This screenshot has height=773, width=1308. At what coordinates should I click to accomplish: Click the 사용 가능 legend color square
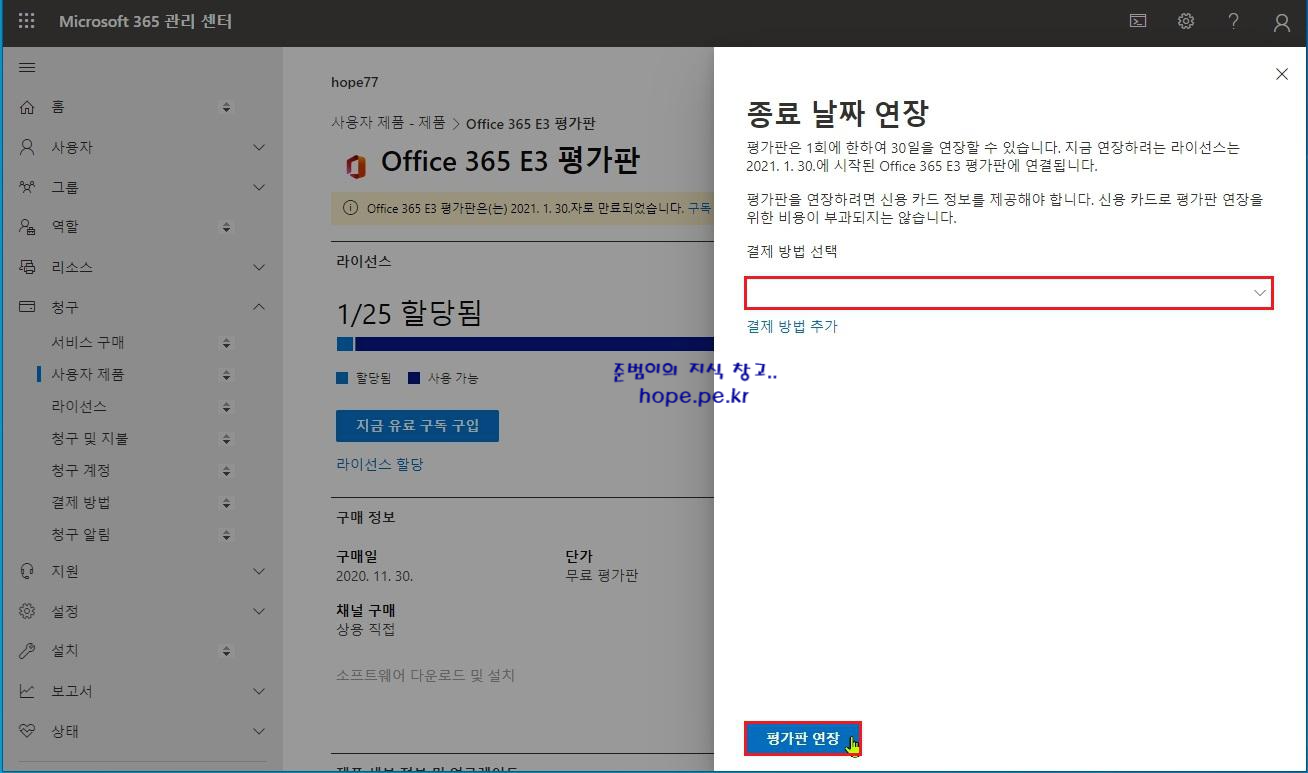tap(414, 378)
